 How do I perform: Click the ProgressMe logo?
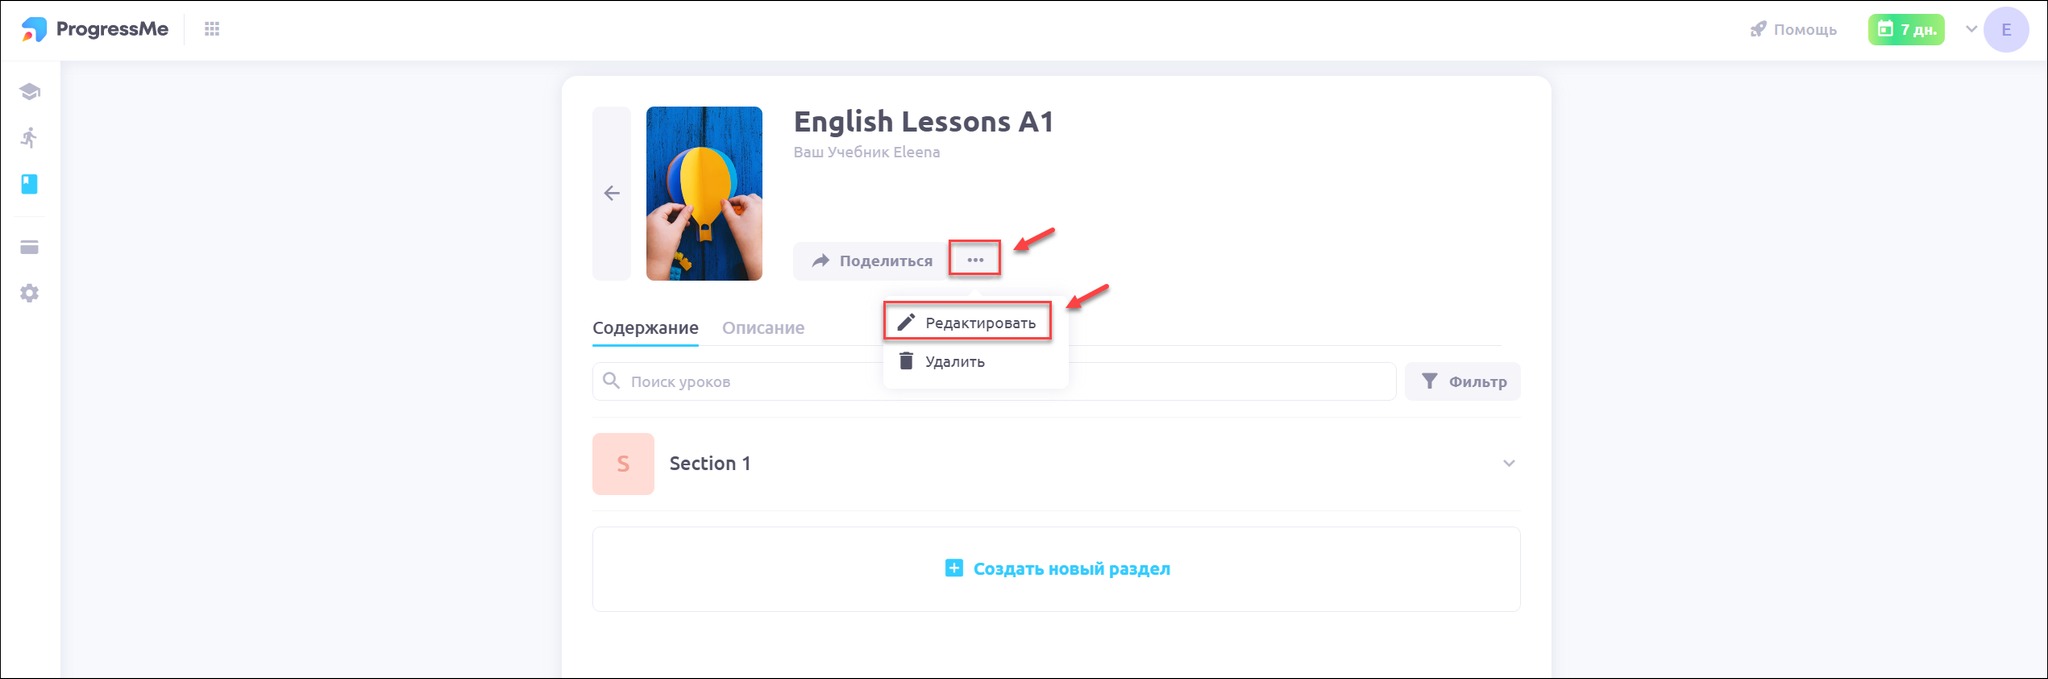pos(95,29)
